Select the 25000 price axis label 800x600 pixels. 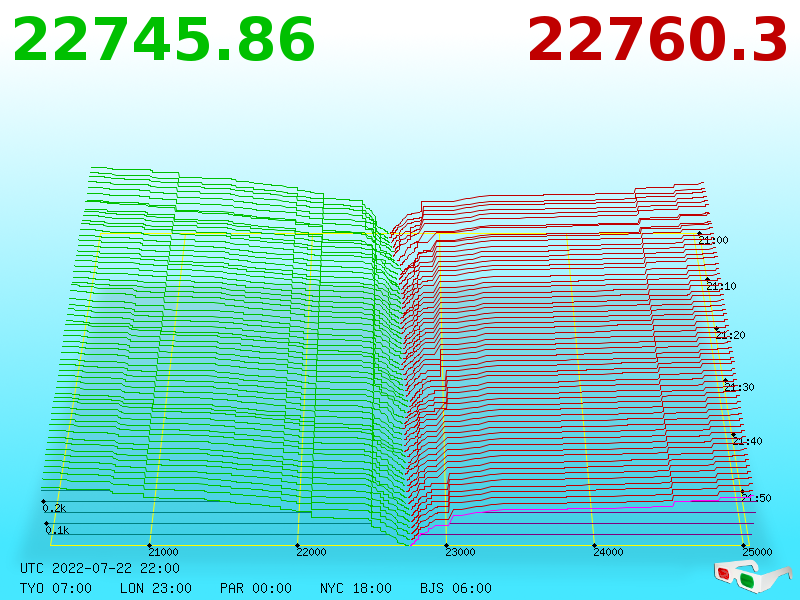[x=757, y=552]
